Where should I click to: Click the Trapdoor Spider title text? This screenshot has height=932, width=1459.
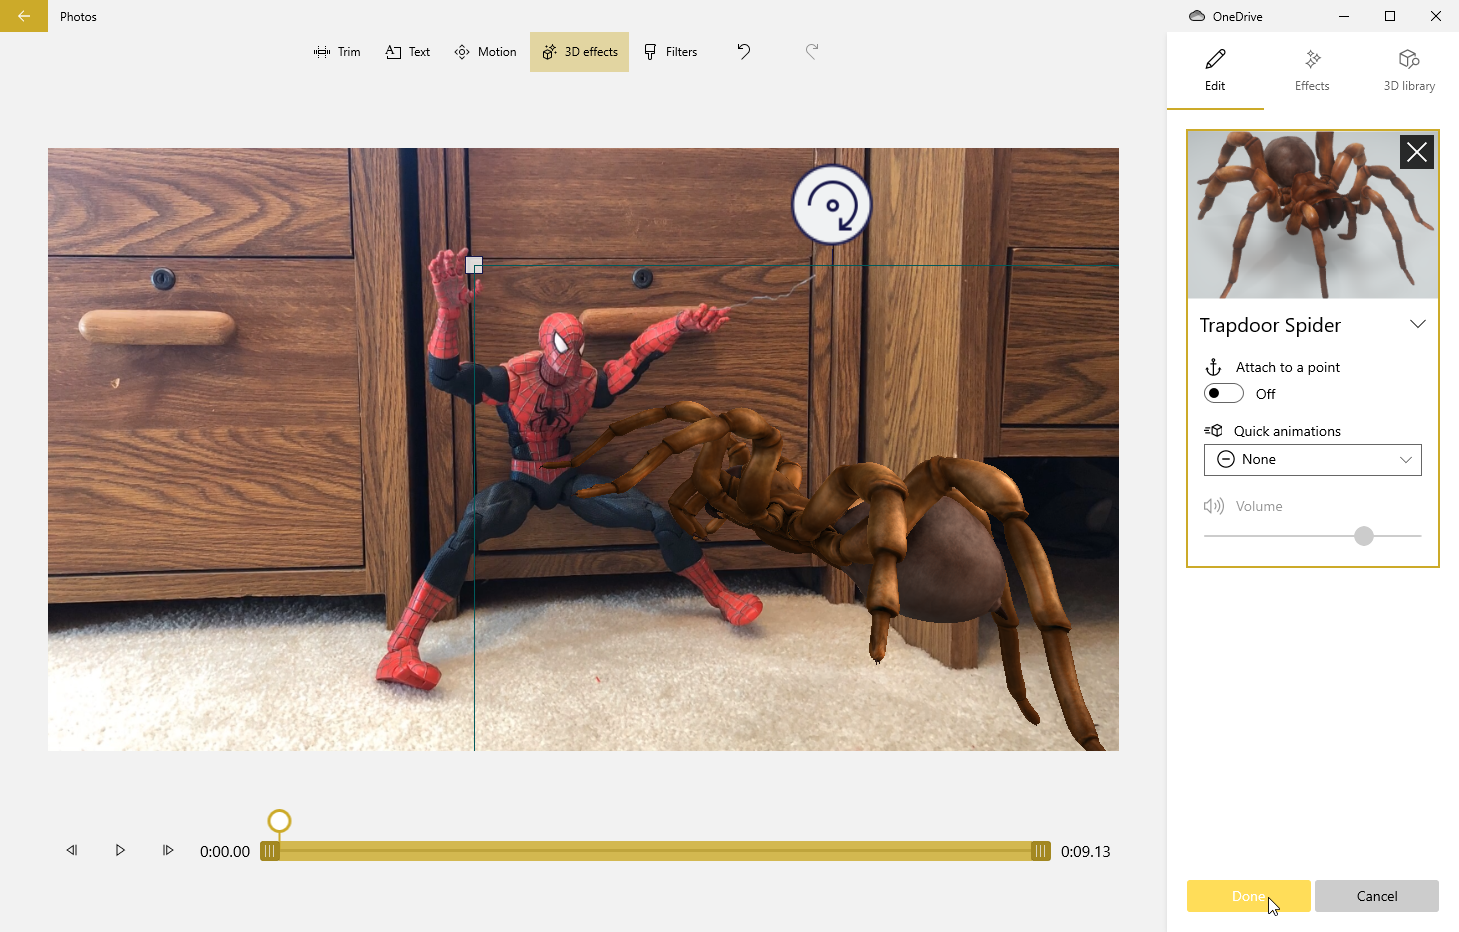pyautogui.click(x=1270, y=325)
